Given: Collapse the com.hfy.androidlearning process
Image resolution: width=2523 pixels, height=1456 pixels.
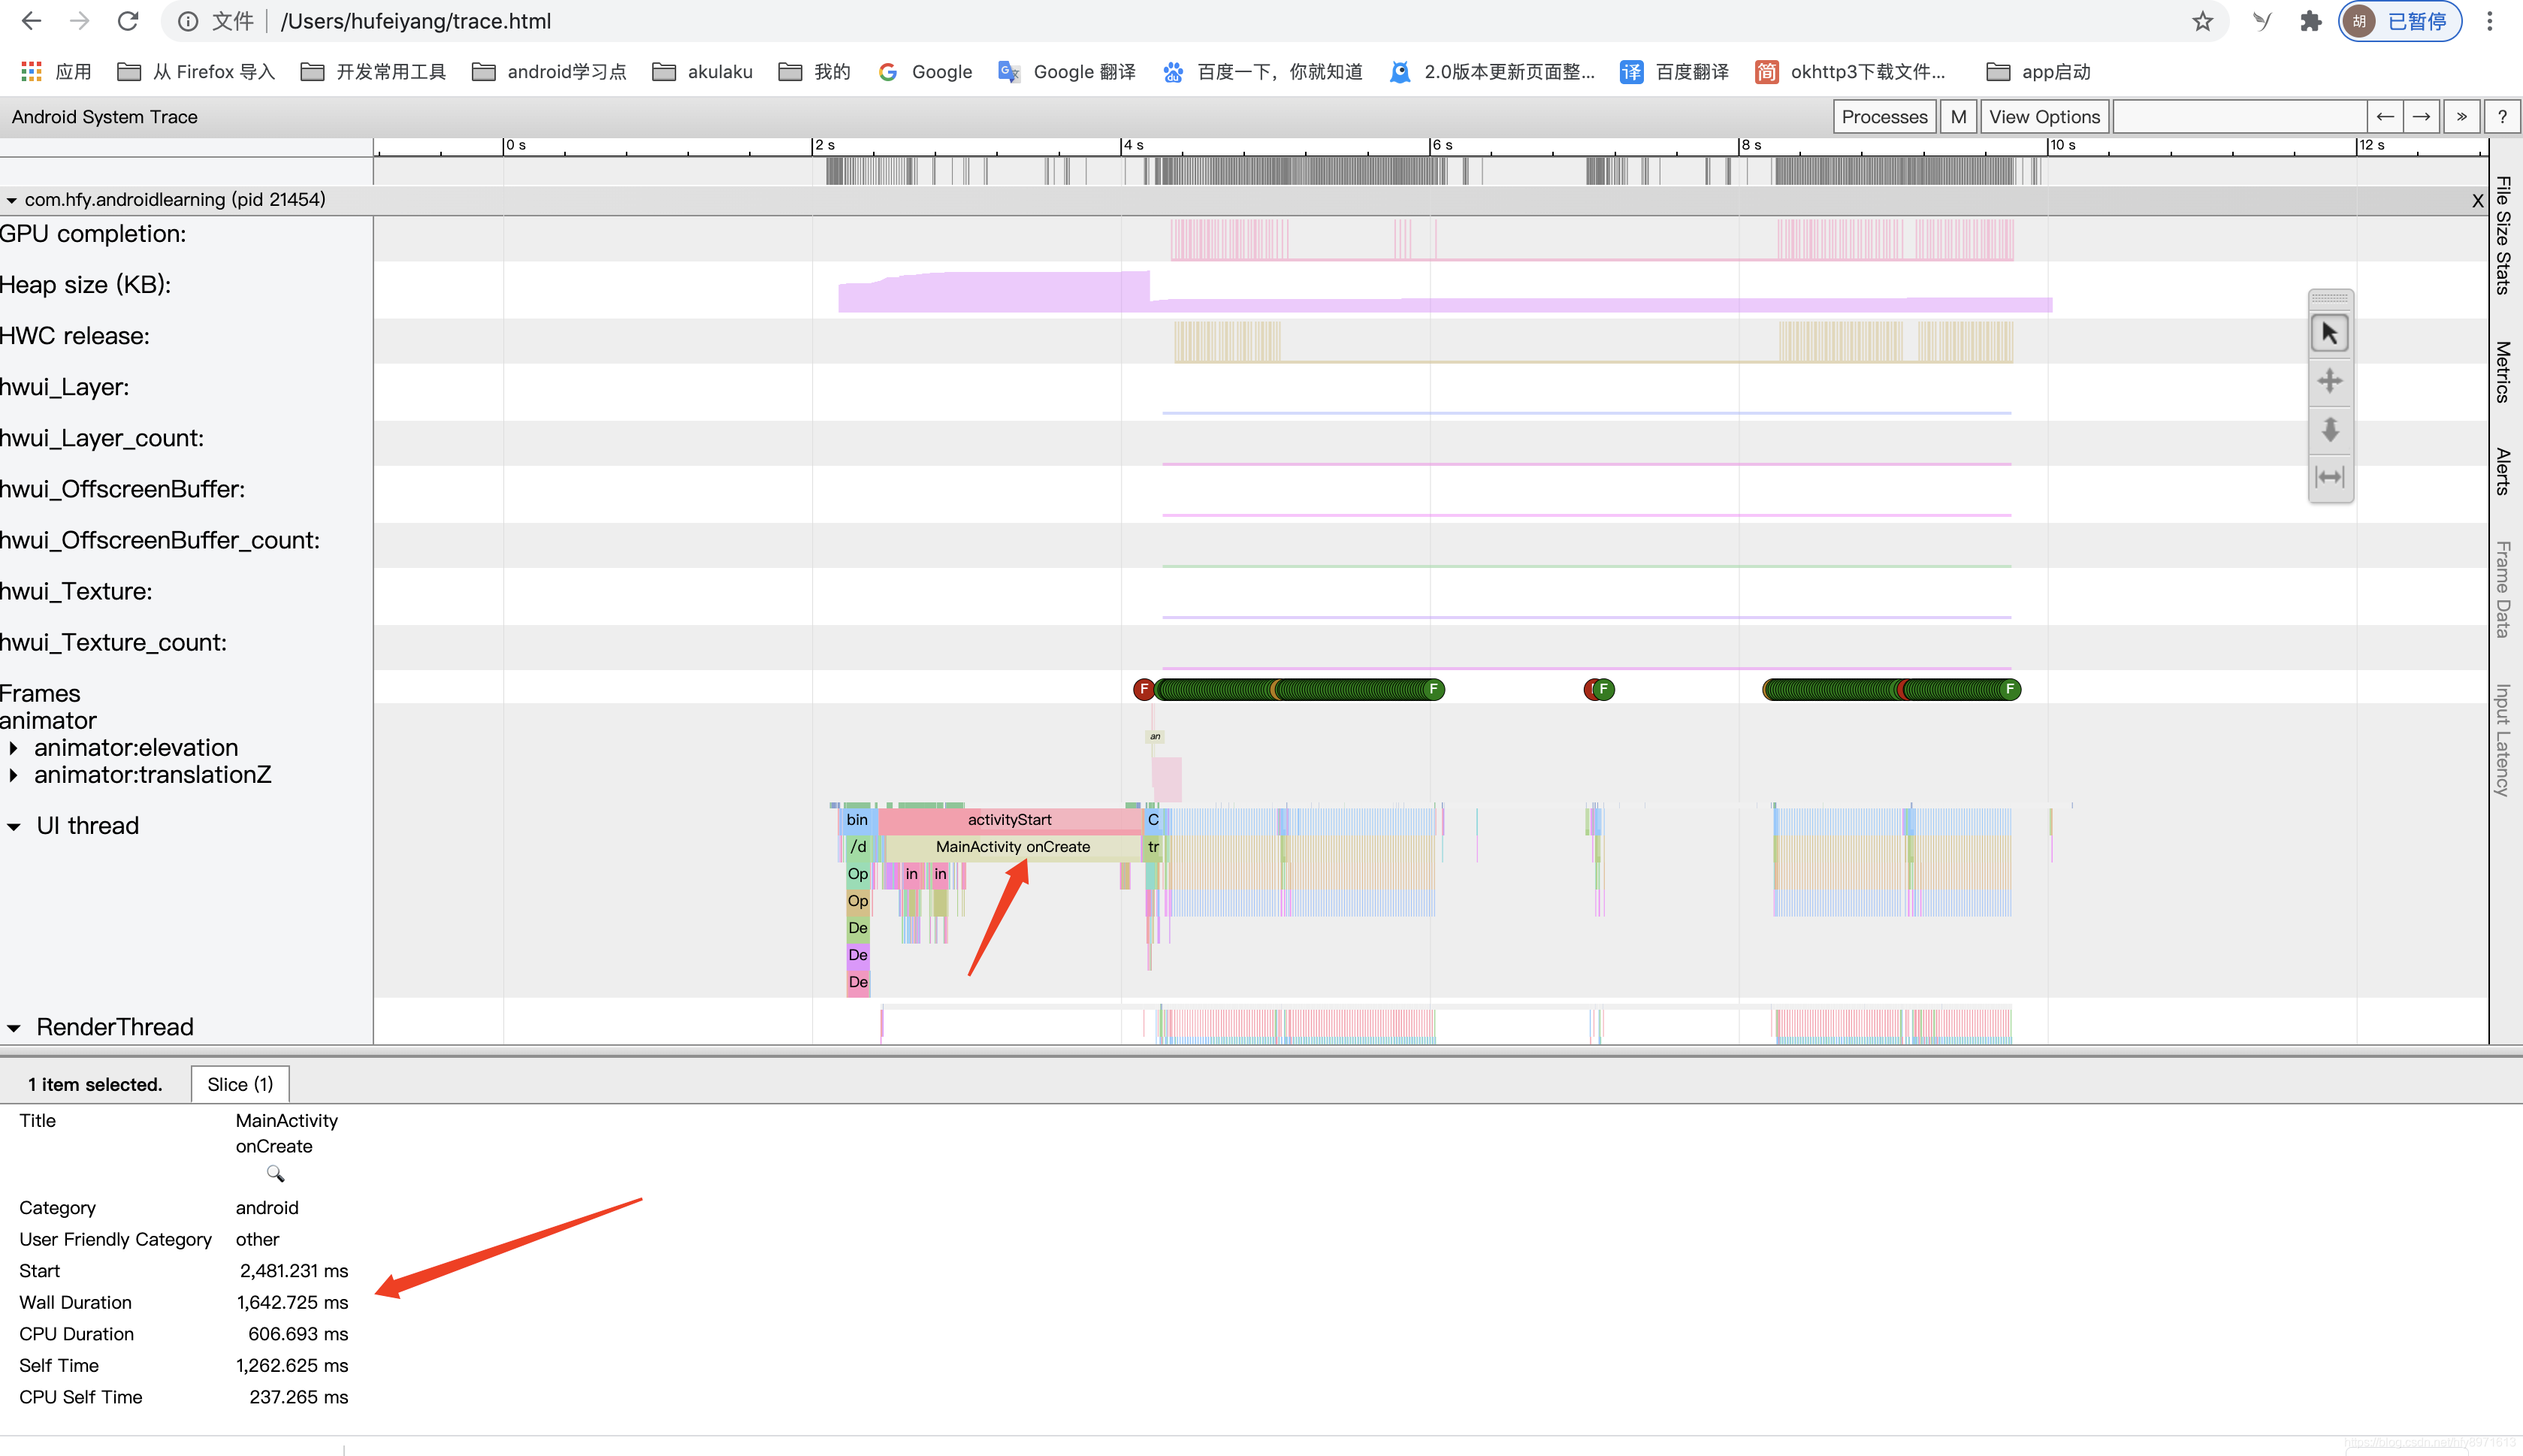Looking at the screenshot, I should pyautogui.click(x=11, y=200).
